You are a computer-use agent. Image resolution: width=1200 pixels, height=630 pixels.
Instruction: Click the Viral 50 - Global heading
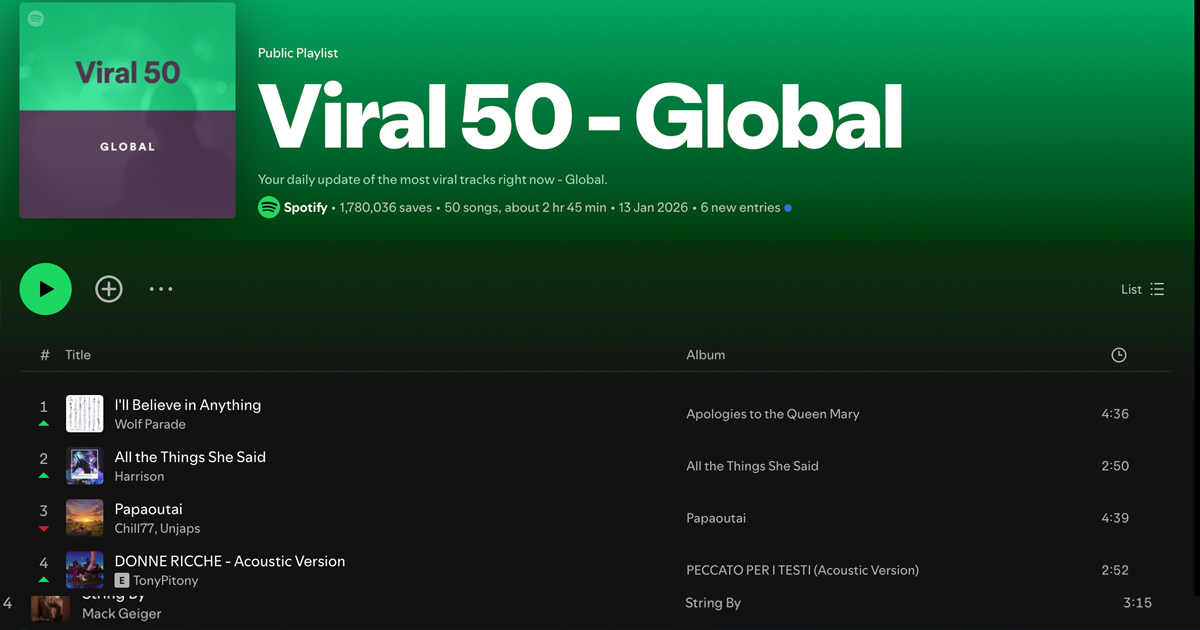point(580,115)
